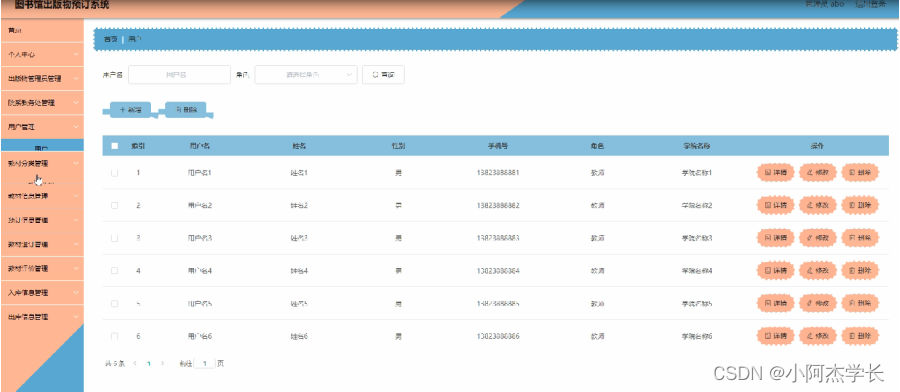This screenshot has width=900, height=392.
Task: Toggle the select-all checkbox in table header
Action: (x=114, y=146)
